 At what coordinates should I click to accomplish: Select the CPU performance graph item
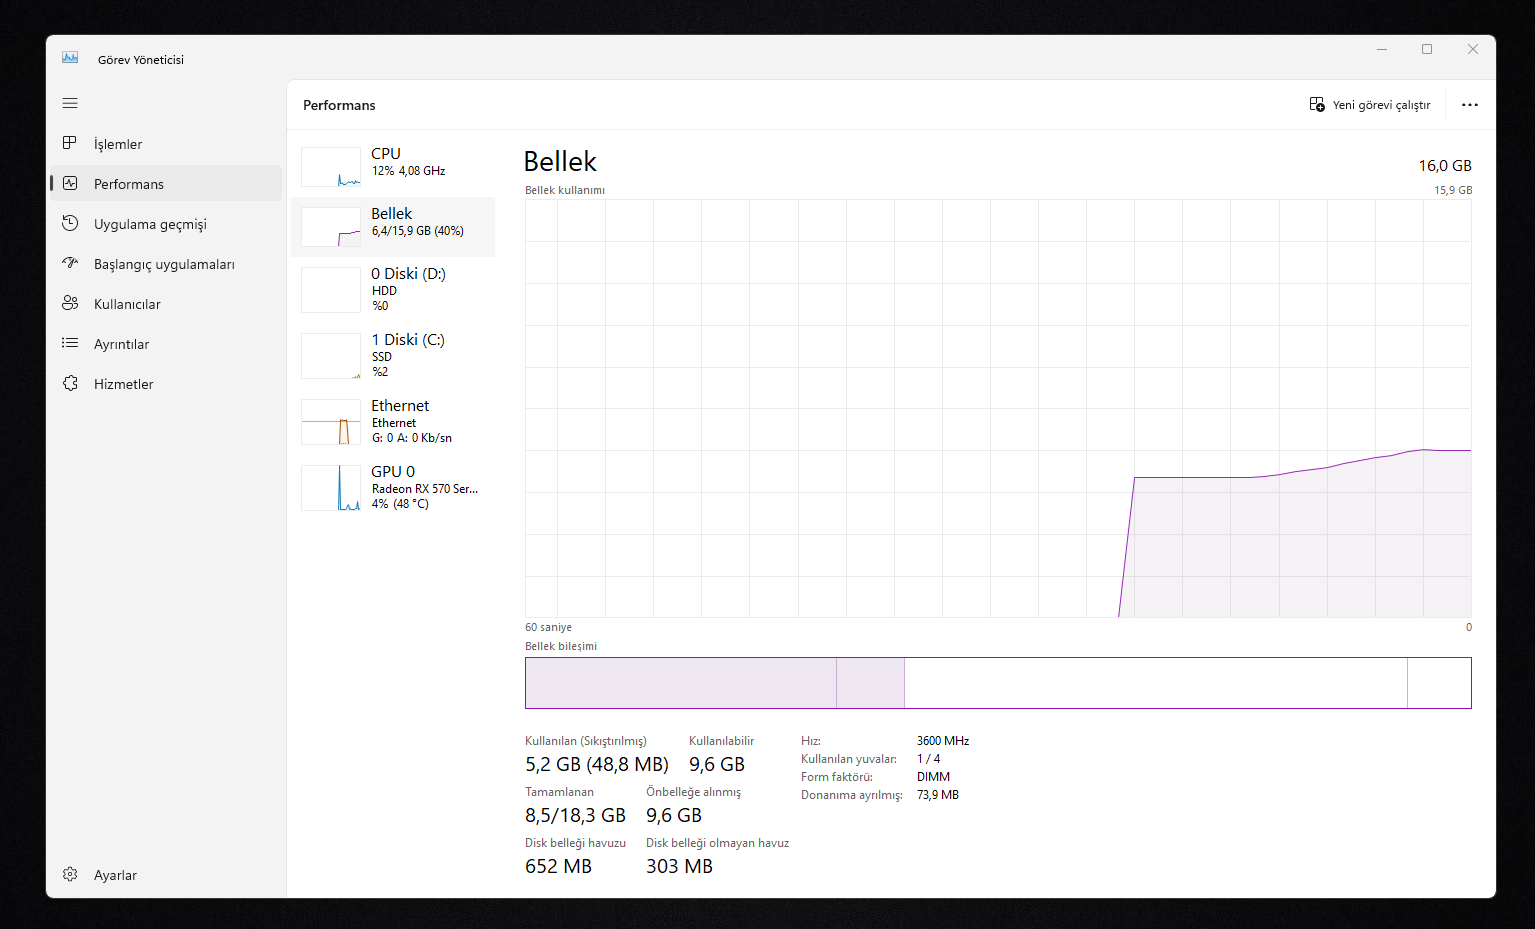click(x=393, y=166)
